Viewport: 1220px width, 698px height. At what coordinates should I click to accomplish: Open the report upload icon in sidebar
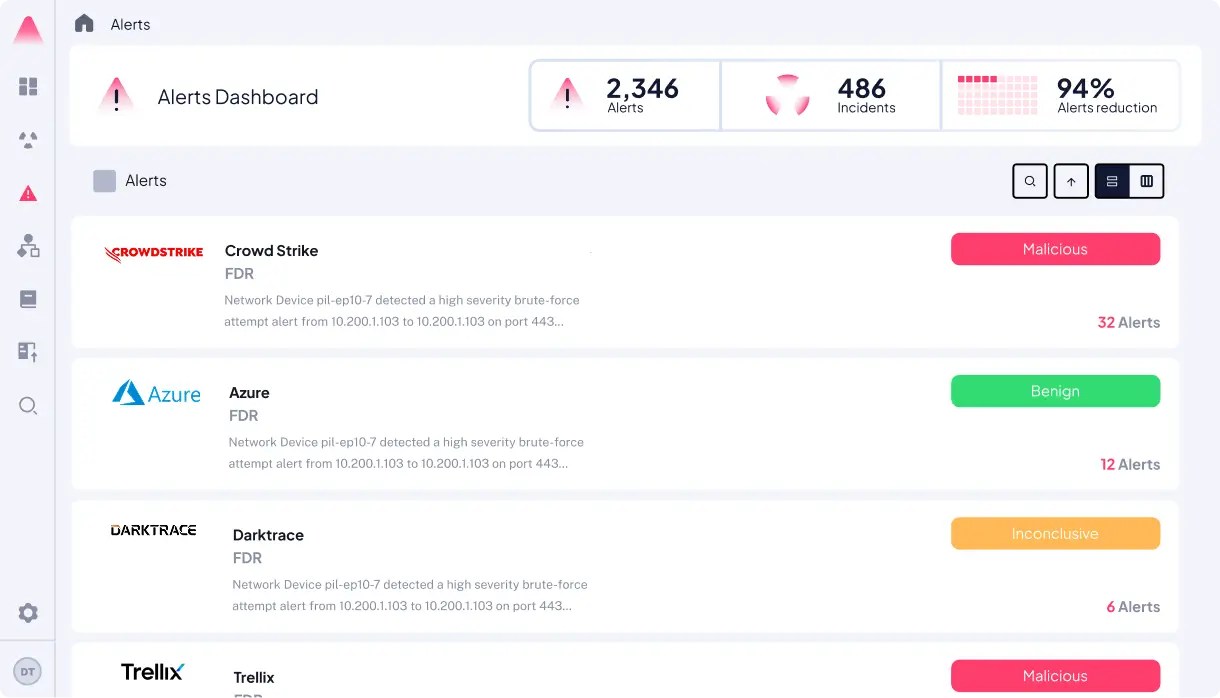[28, 352]
